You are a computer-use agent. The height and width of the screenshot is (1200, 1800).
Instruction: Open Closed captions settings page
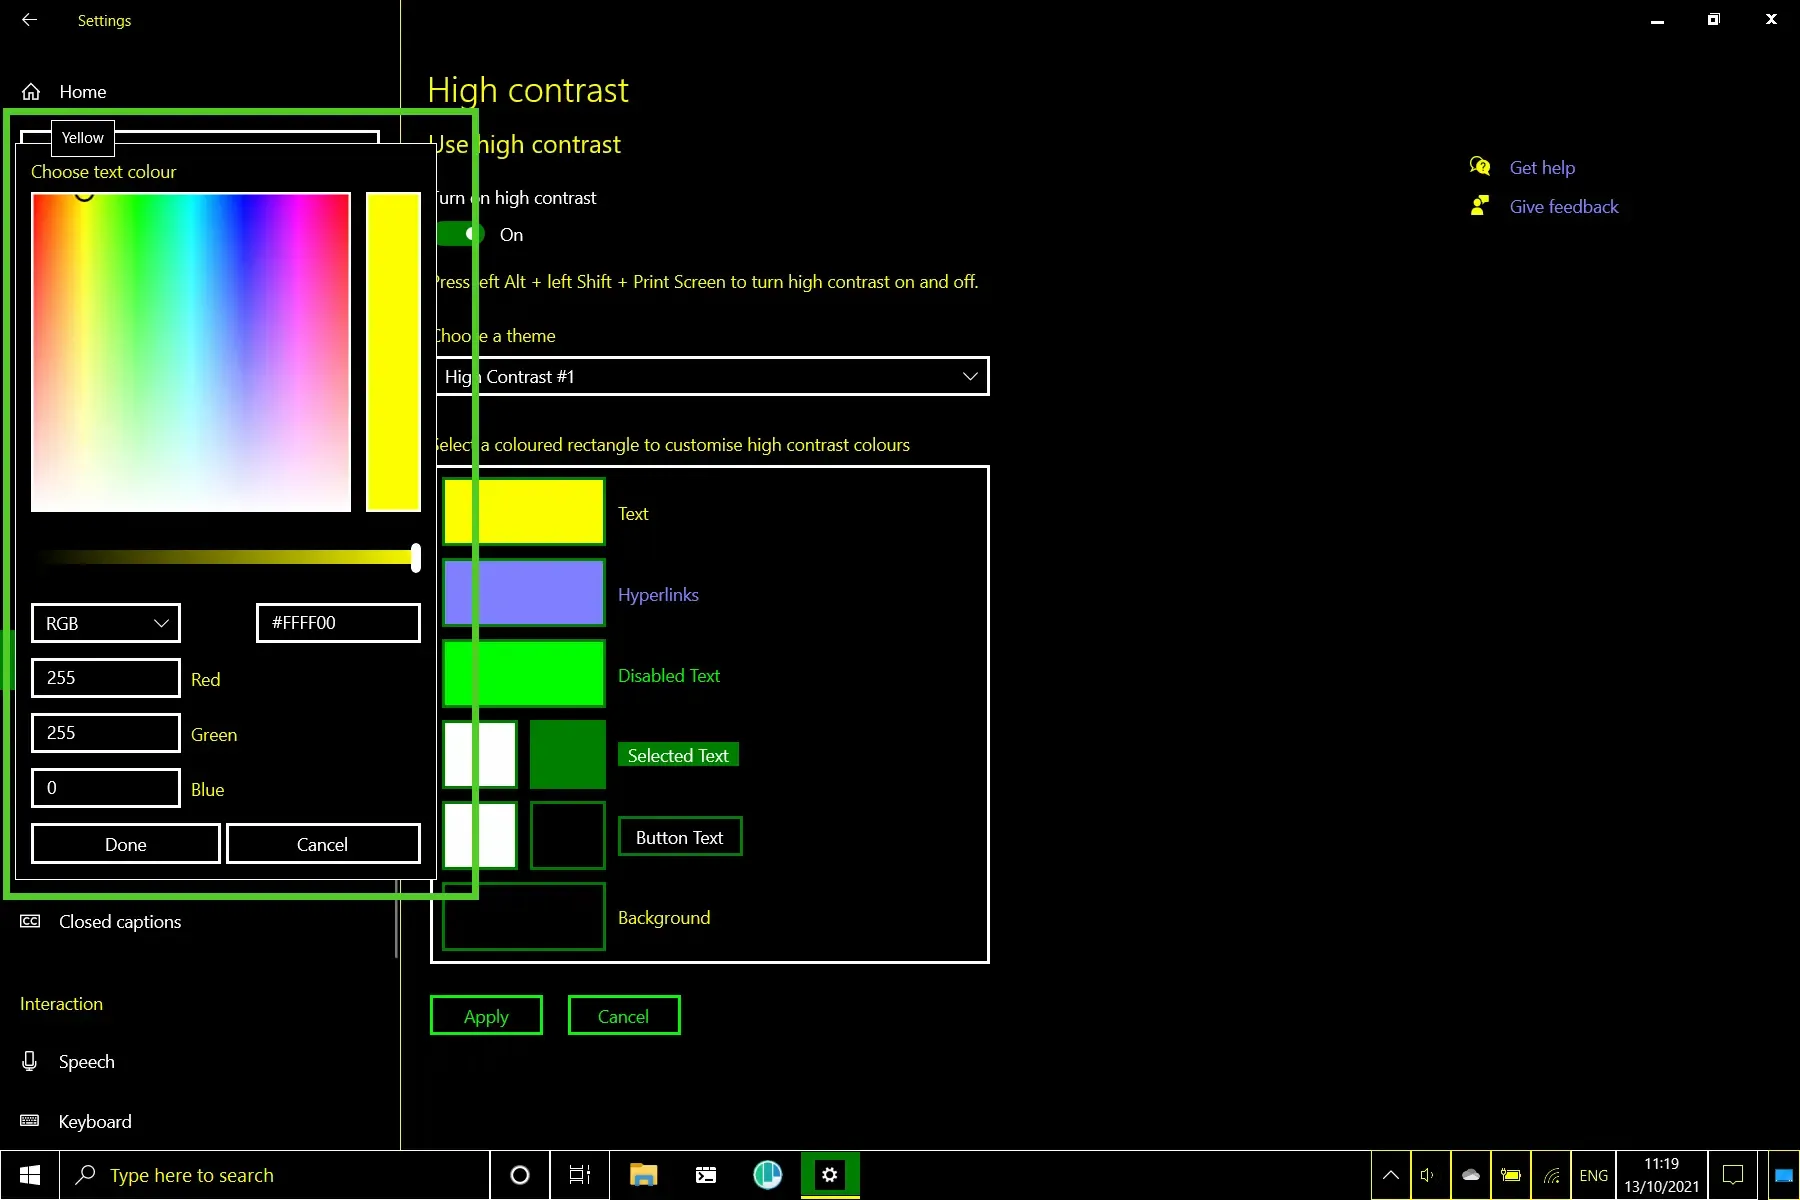point(120,922)
